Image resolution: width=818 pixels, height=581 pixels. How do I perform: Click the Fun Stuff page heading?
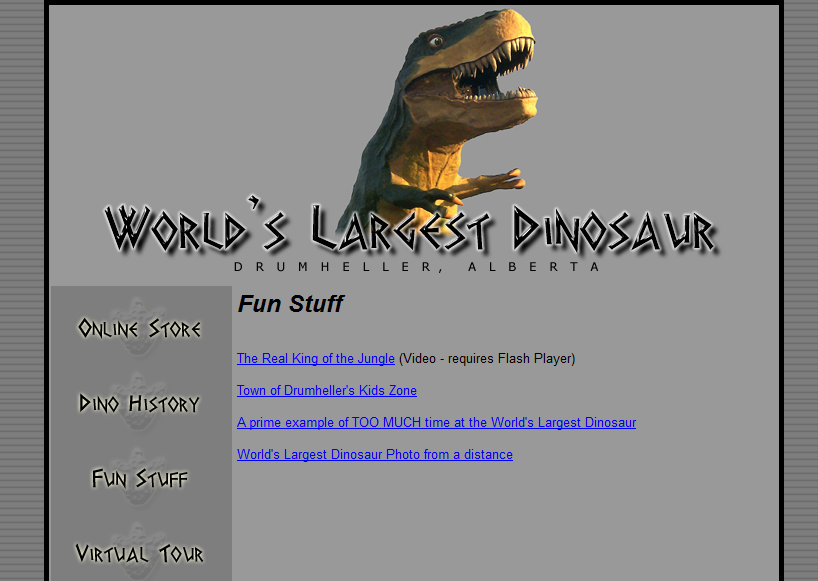[290, 304]
